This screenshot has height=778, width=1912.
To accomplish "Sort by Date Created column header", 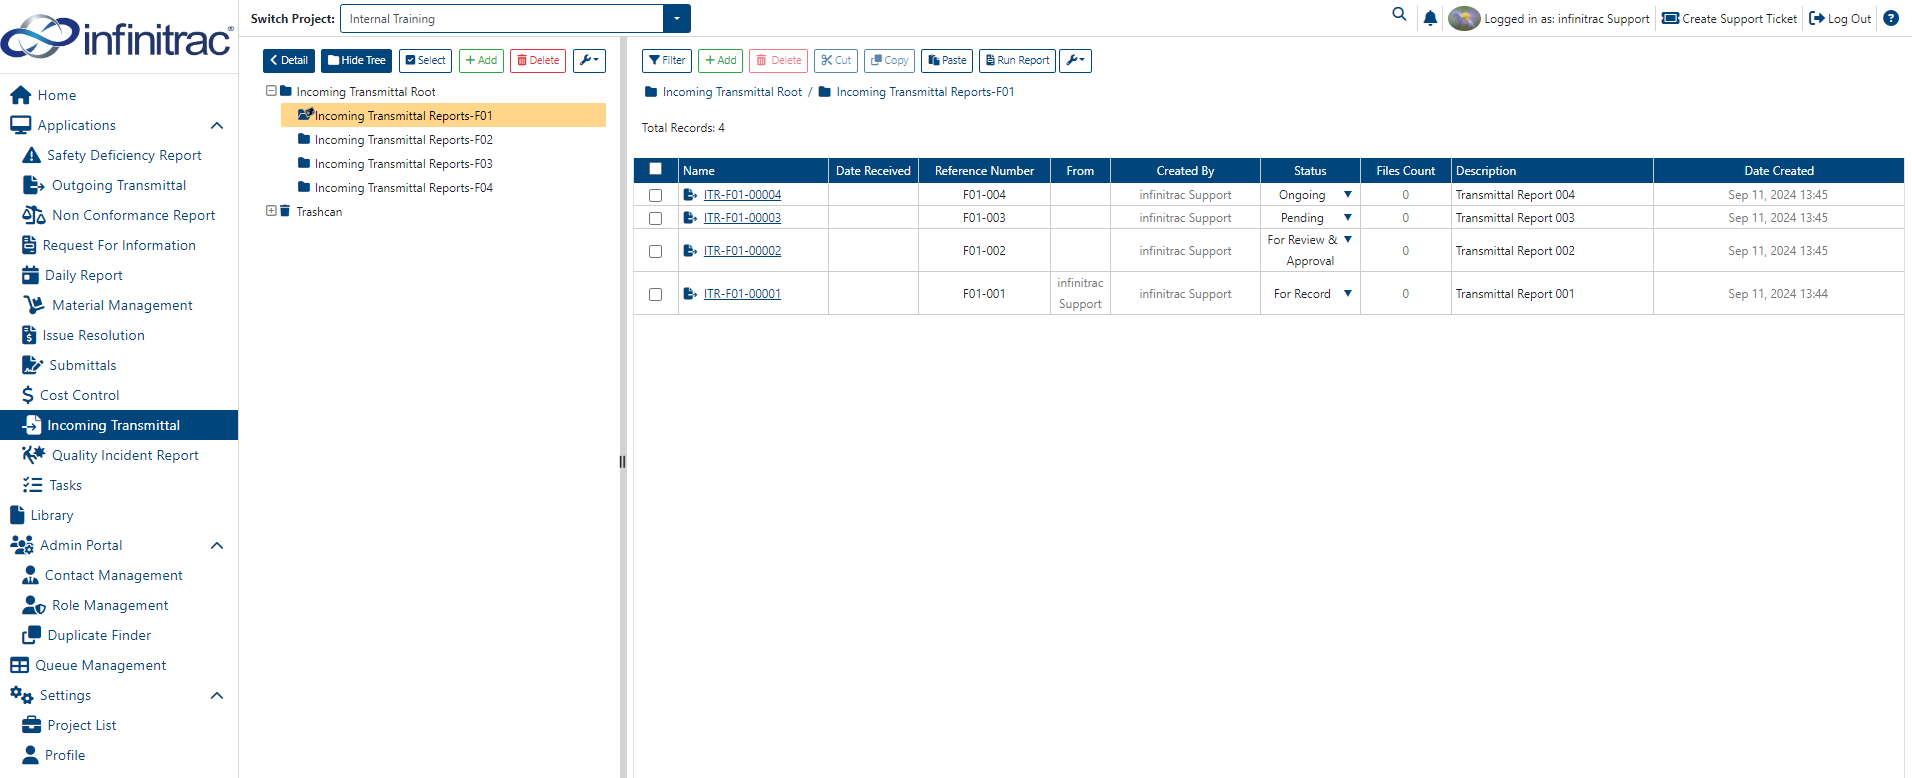I will pyautogui.click(x=1778, y=171).
